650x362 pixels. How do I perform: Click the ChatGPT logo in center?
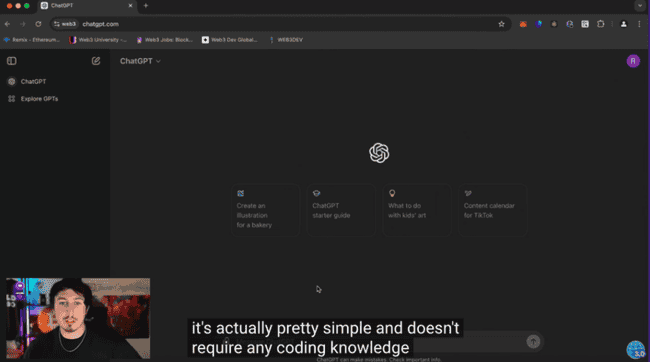coord(379,153)
